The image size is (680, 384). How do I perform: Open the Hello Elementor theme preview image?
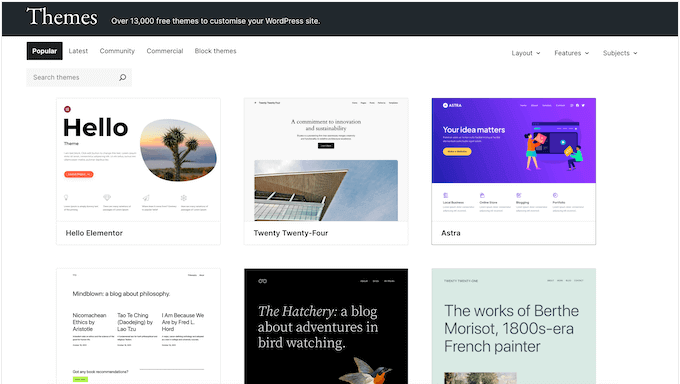click(x=138, y=160)
